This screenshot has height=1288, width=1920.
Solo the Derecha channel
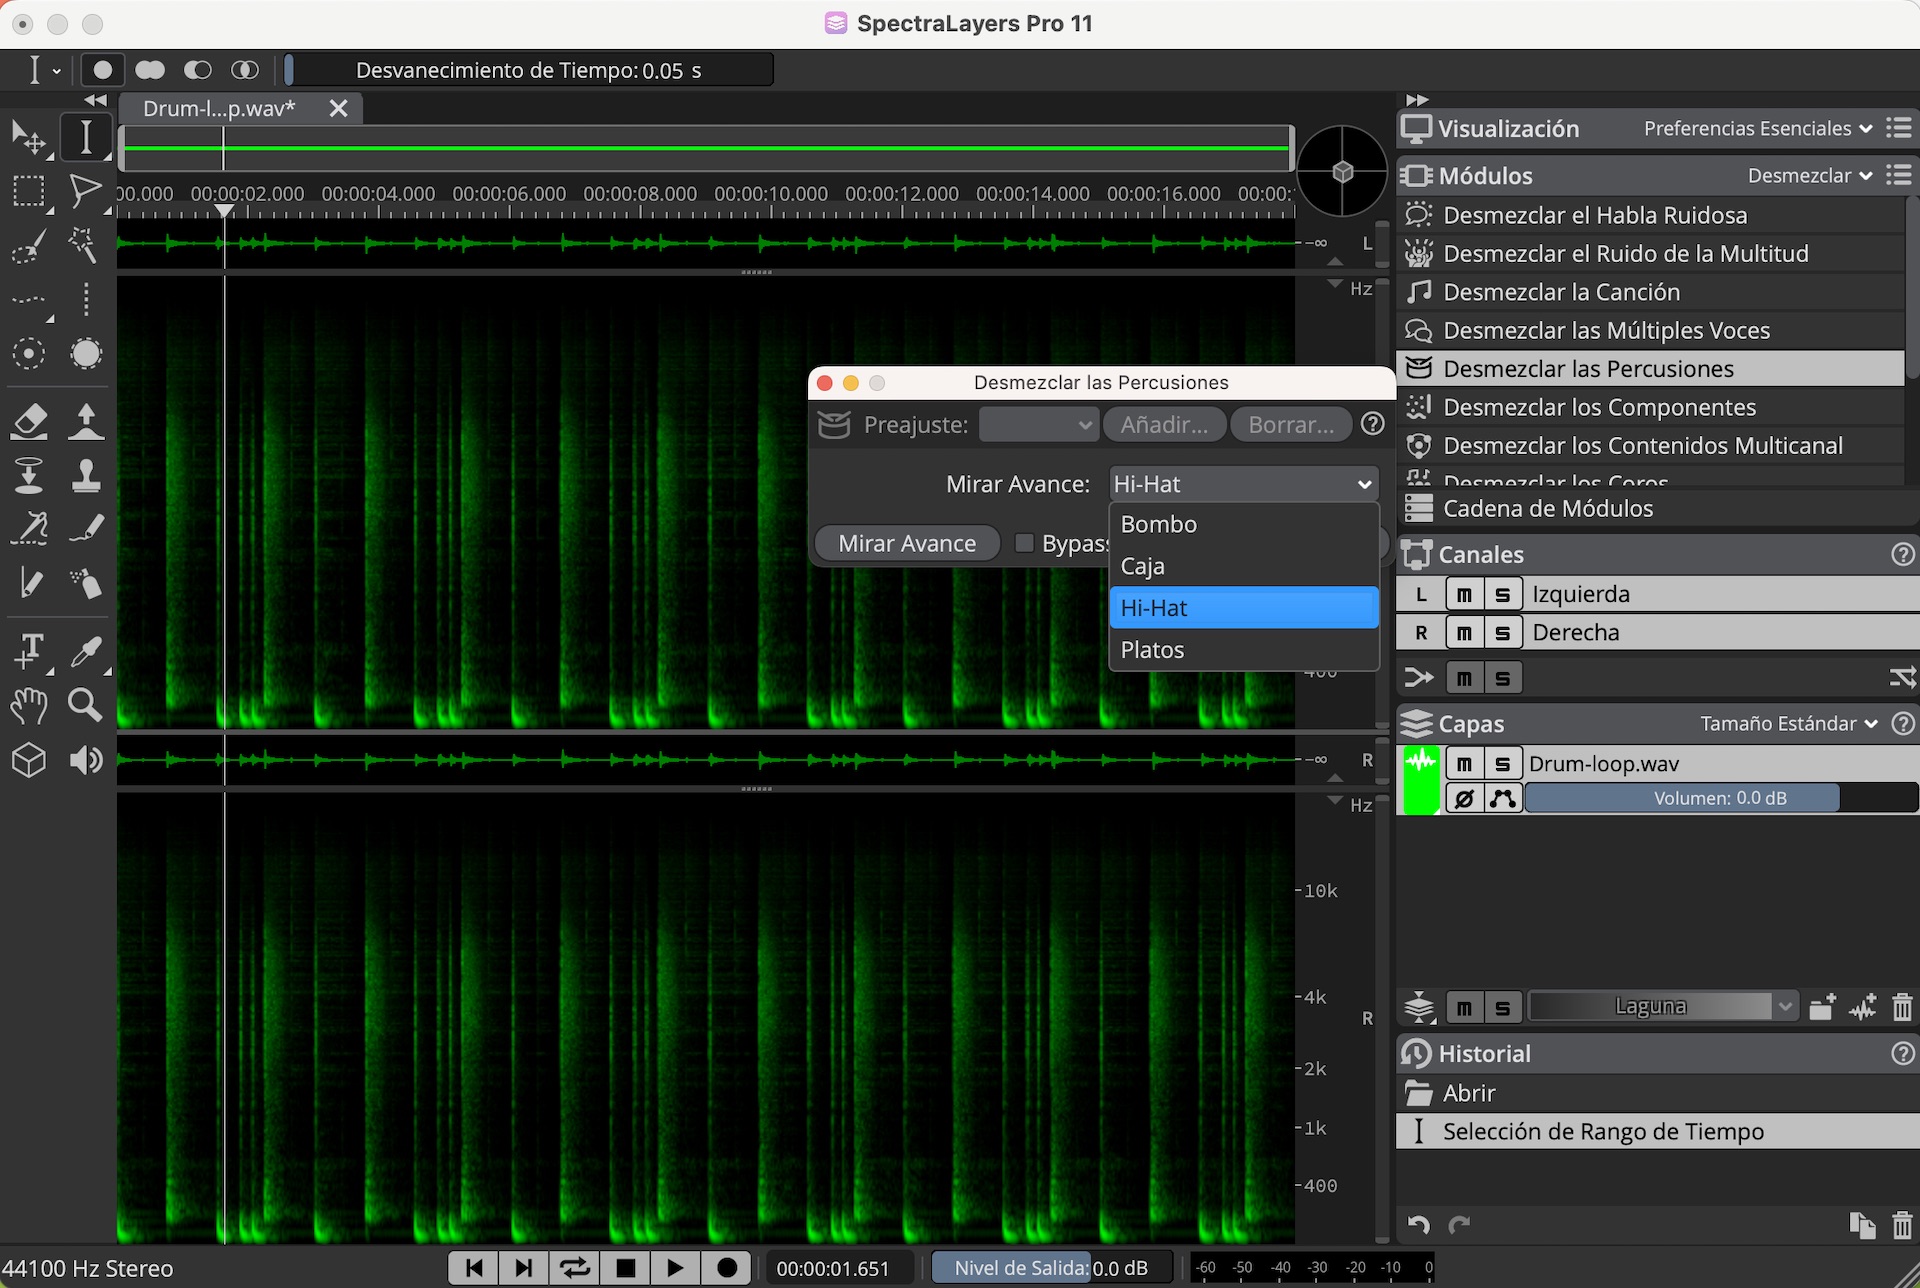1502,633
